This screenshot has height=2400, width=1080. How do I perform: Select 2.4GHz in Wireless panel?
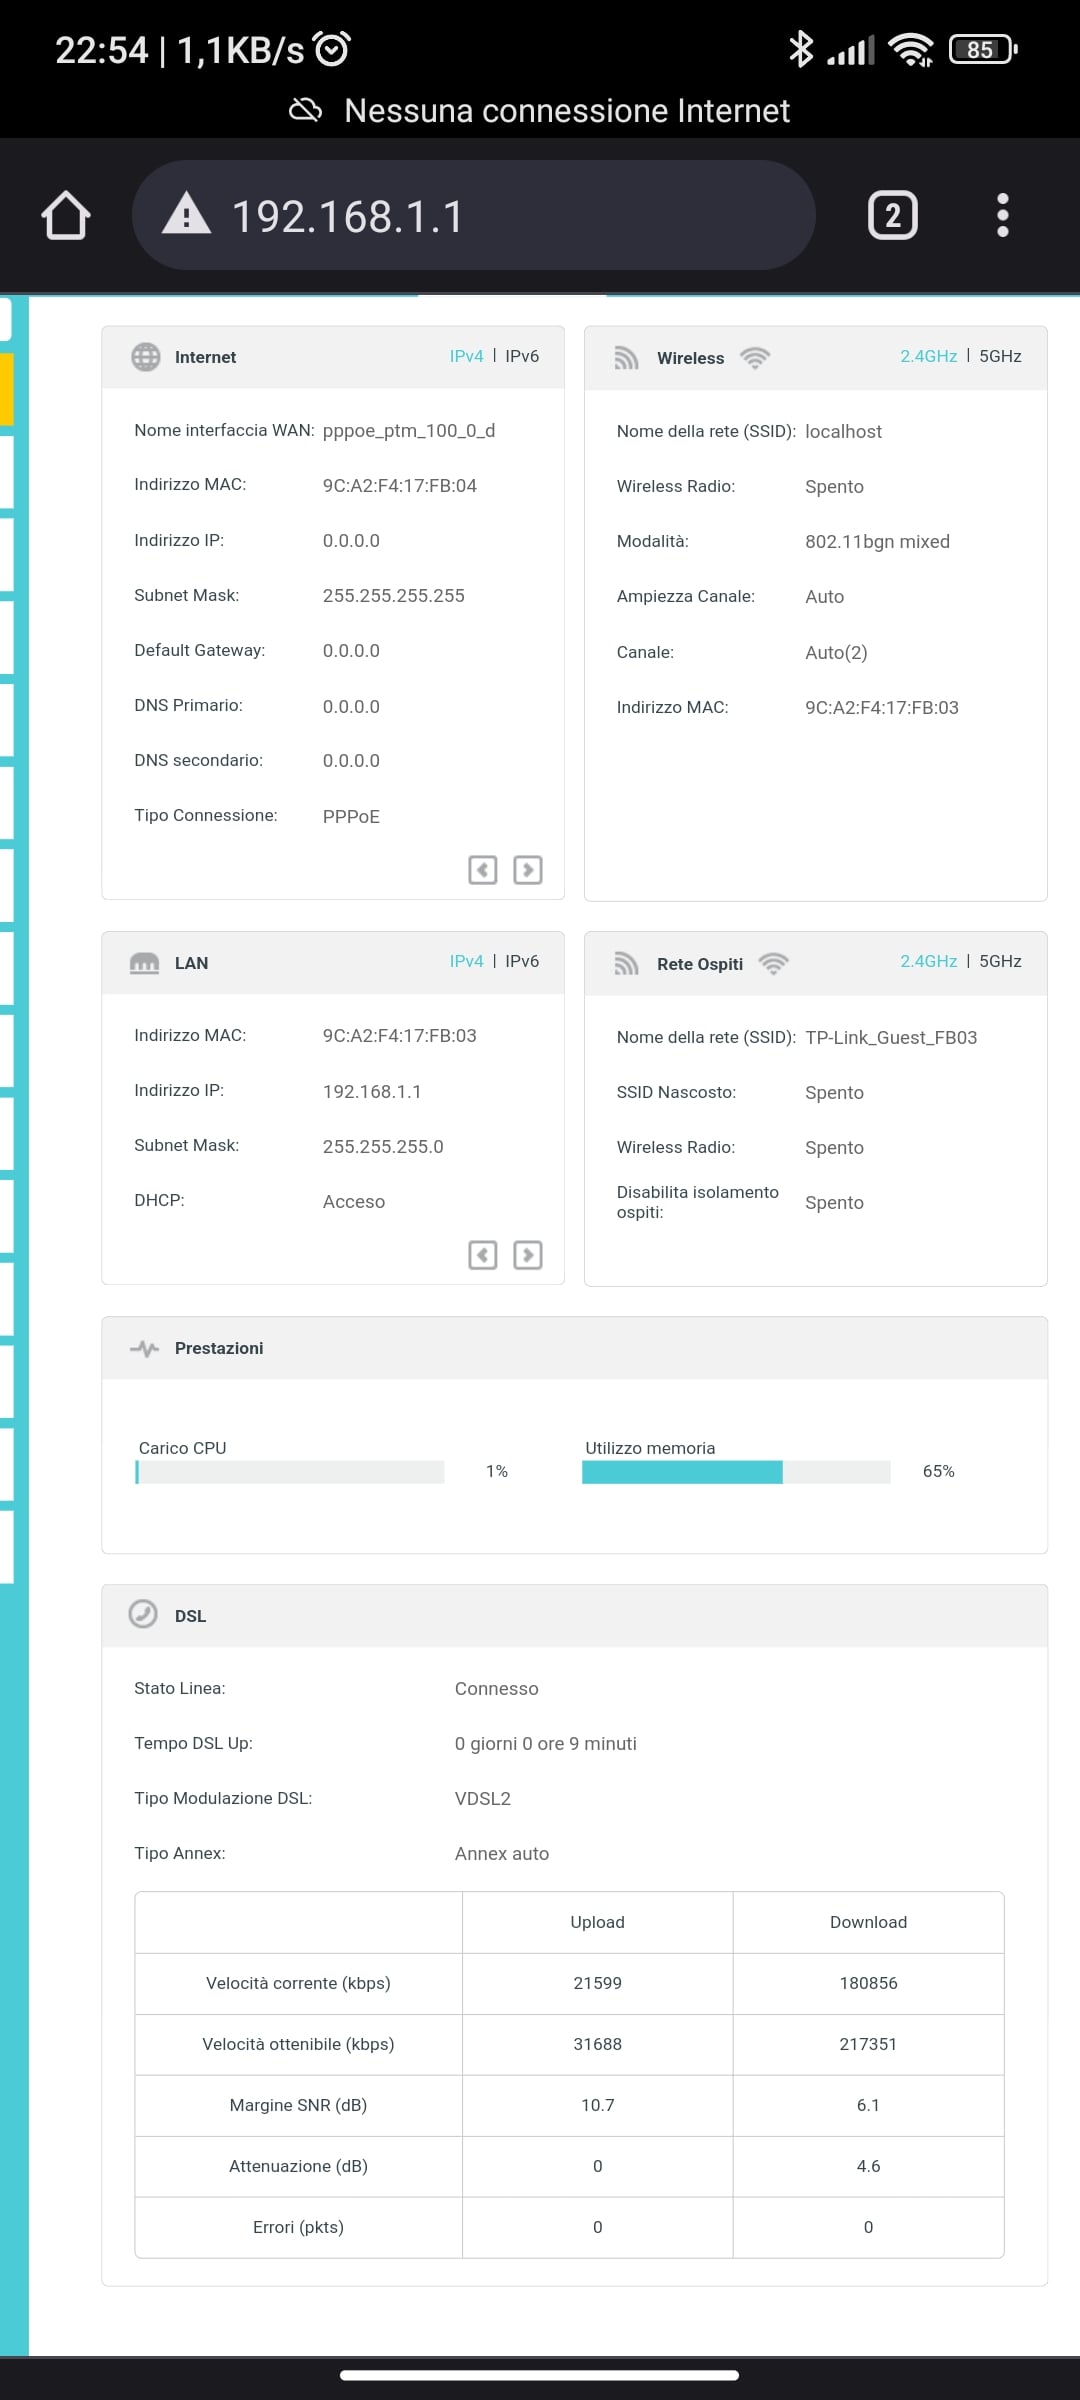[928, 356]
